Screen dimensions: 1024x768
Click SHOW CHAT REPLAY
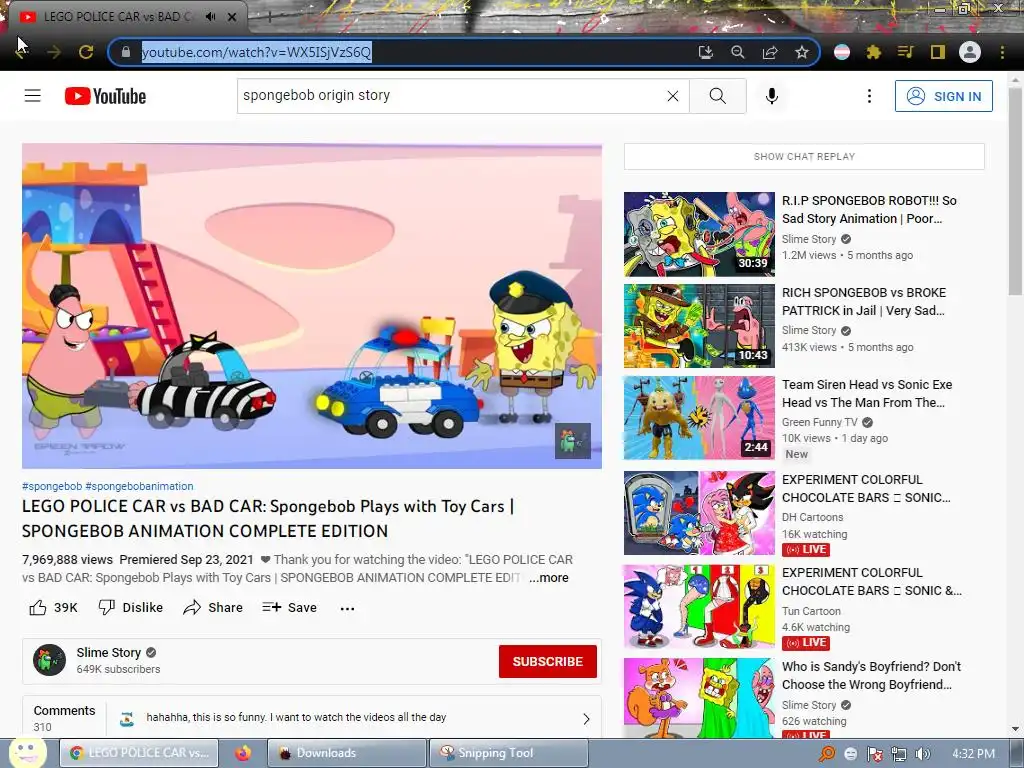[x=804, y=157]
